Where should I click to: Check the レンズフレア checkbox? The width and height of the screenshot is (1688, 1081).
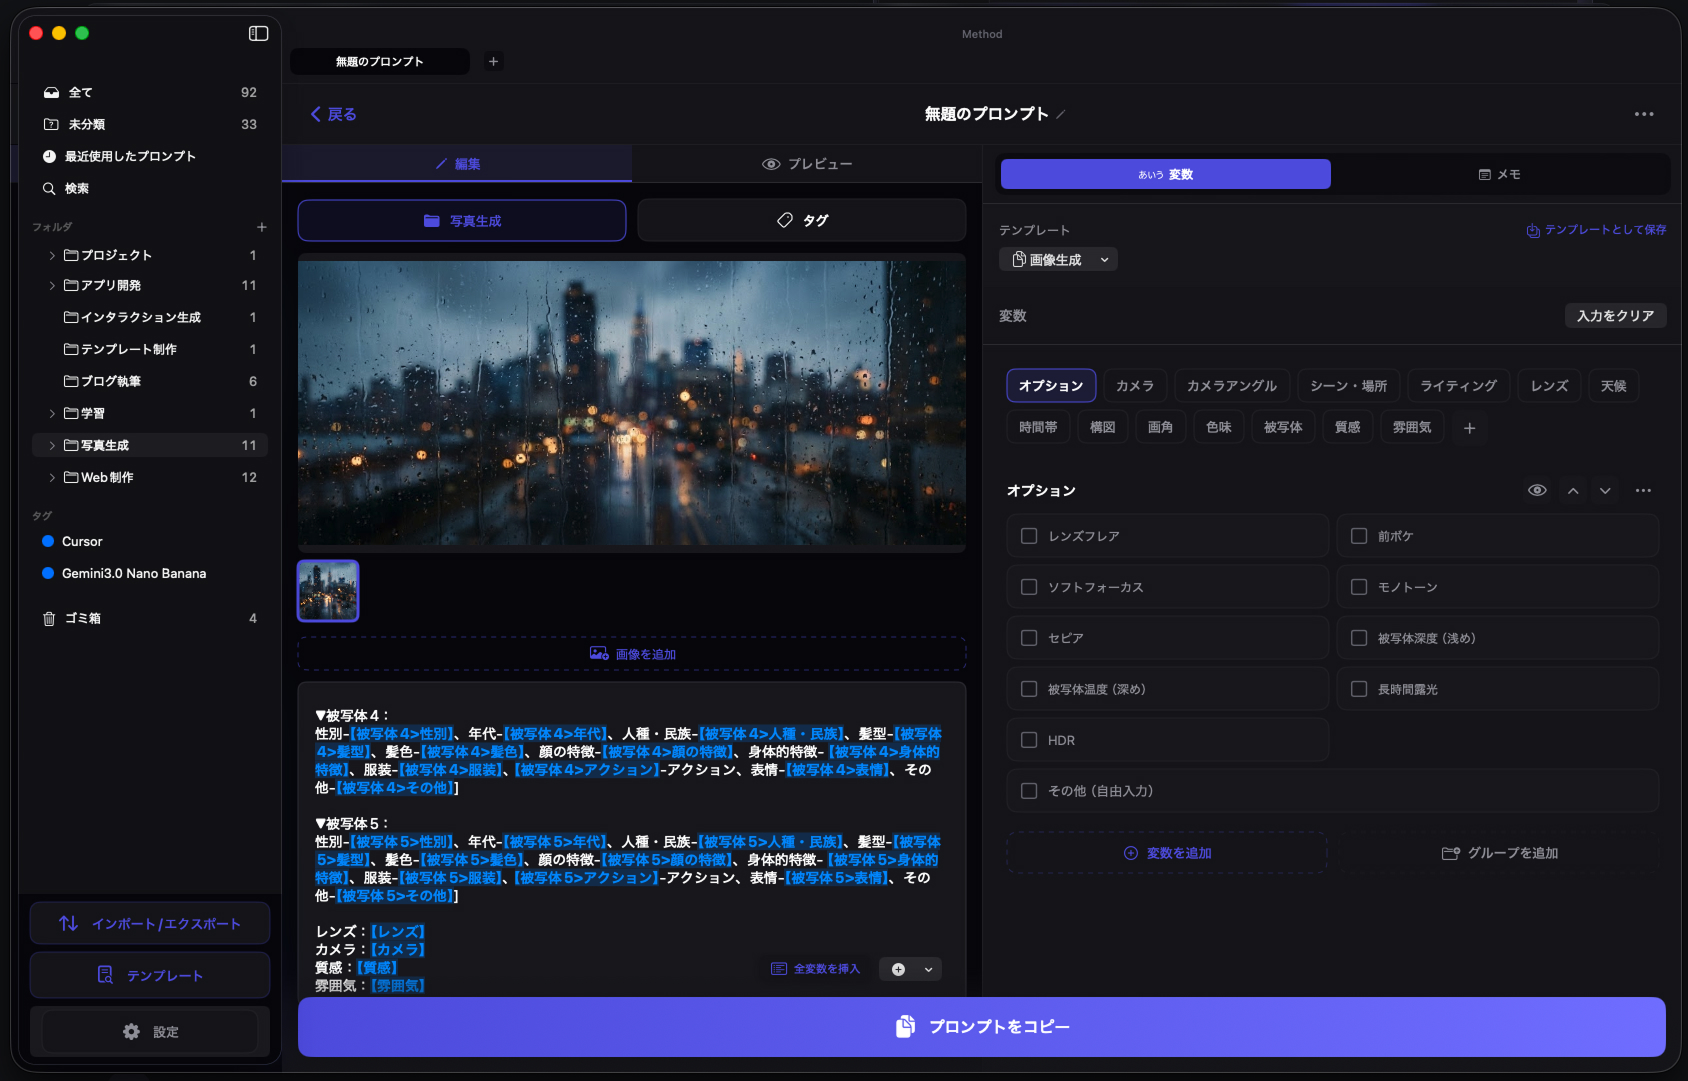(x=1029, y=537)
